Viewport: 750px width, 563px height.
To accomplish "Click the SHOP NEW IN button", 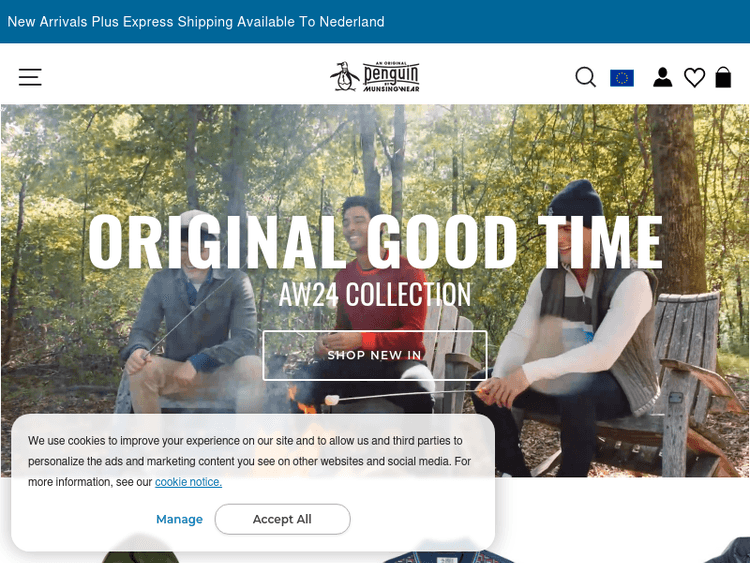I will point(375,355).
